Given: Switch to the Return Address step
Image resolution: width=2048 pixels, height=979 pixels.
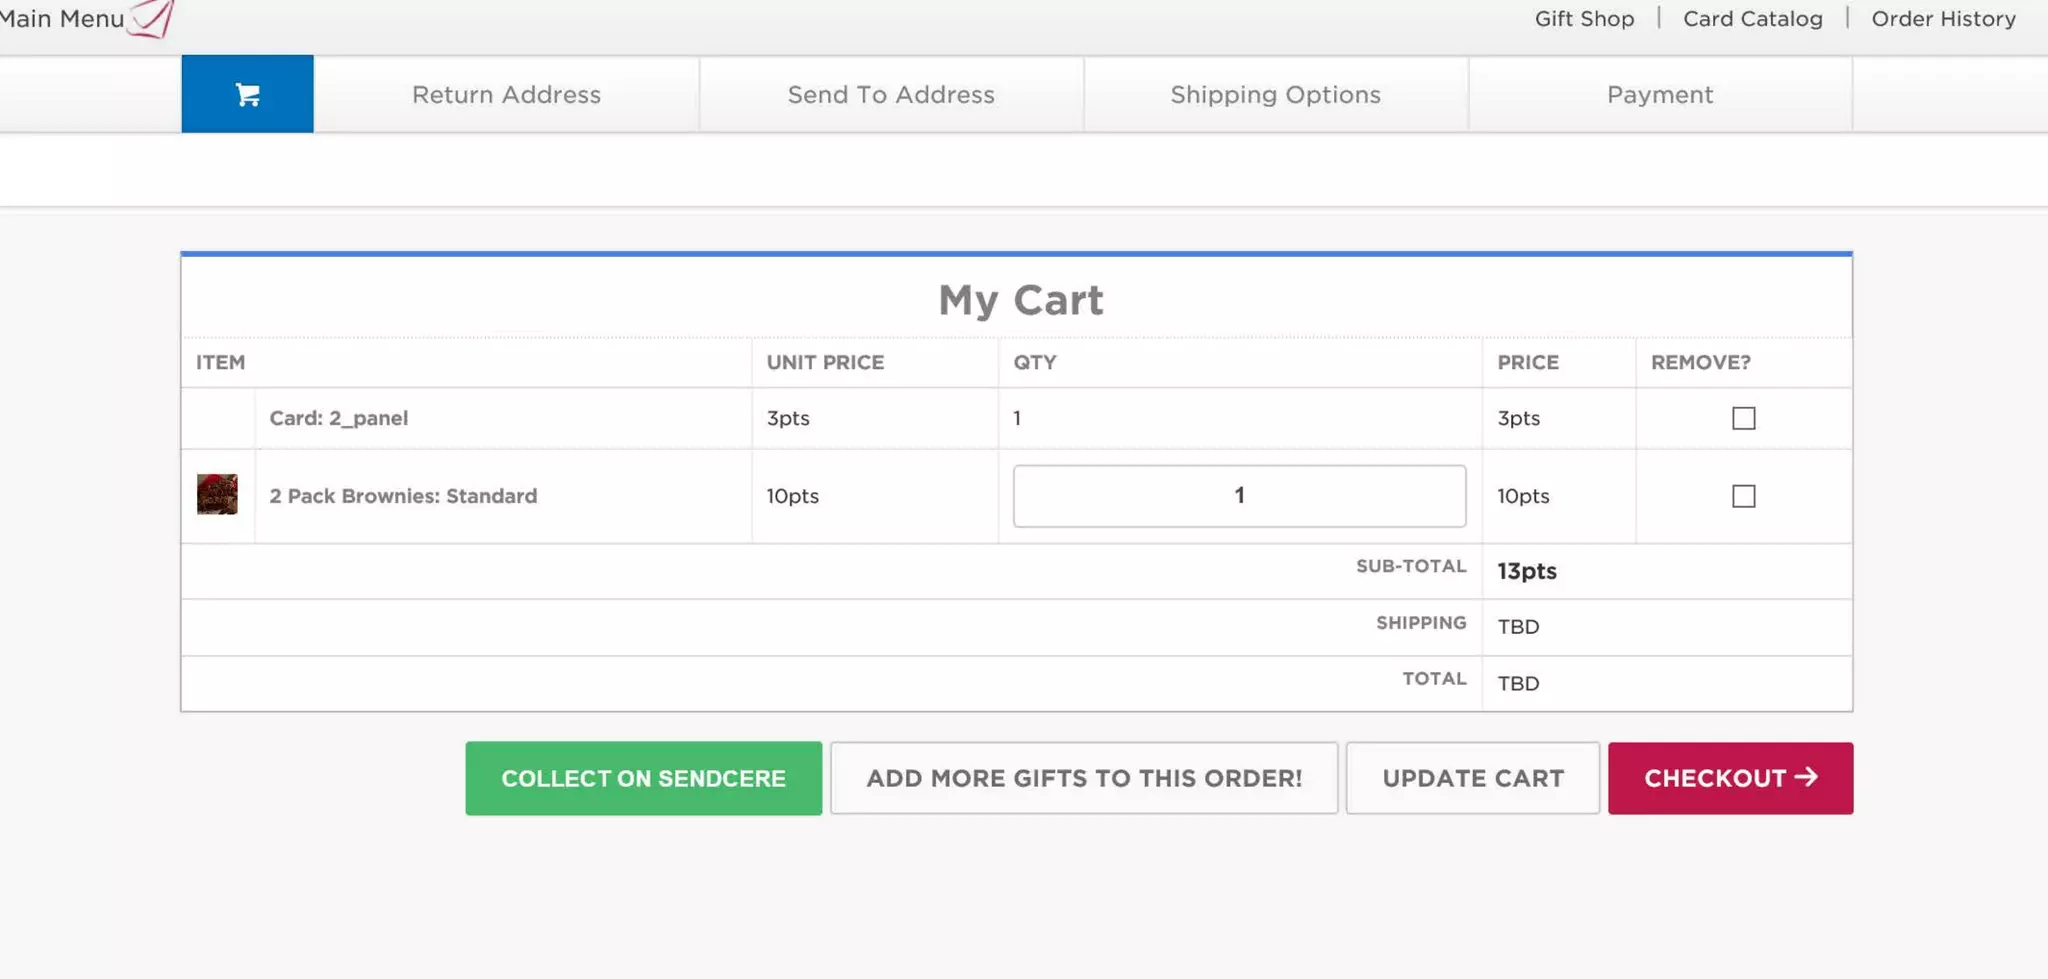Looking at the screenshot, I should (506, 95).
